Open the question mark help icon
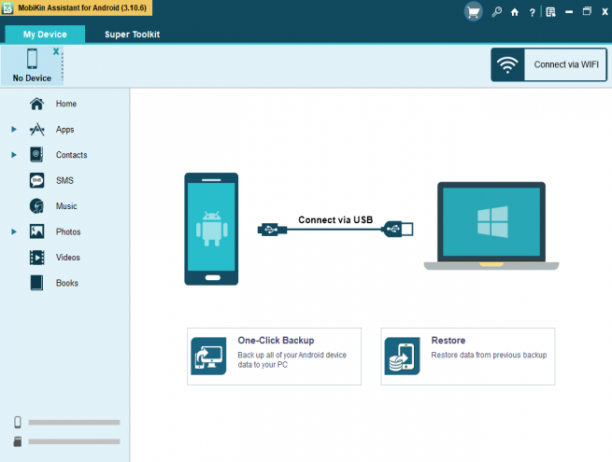The height and width of the screenshot is (462, 612). point(532,12)
